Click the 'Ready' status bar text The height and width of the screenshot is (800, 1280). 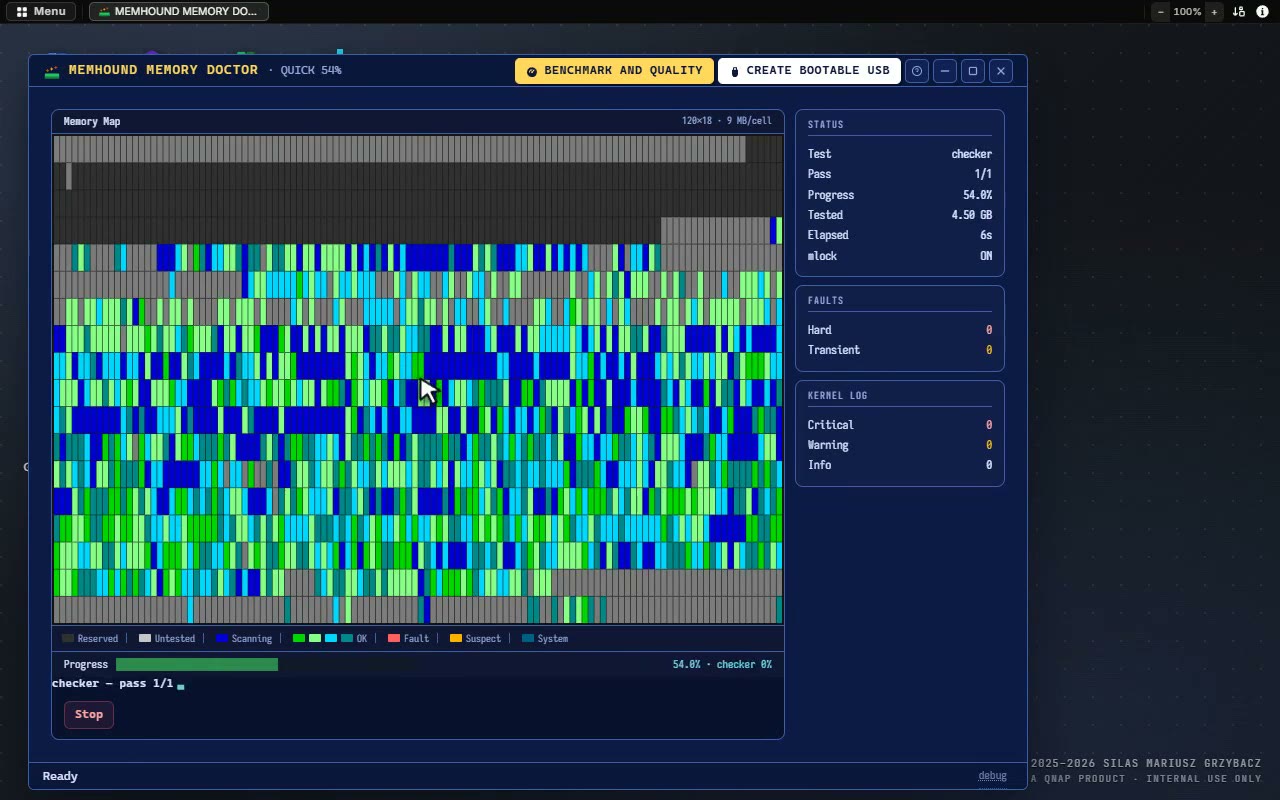(x=60, y=776)
